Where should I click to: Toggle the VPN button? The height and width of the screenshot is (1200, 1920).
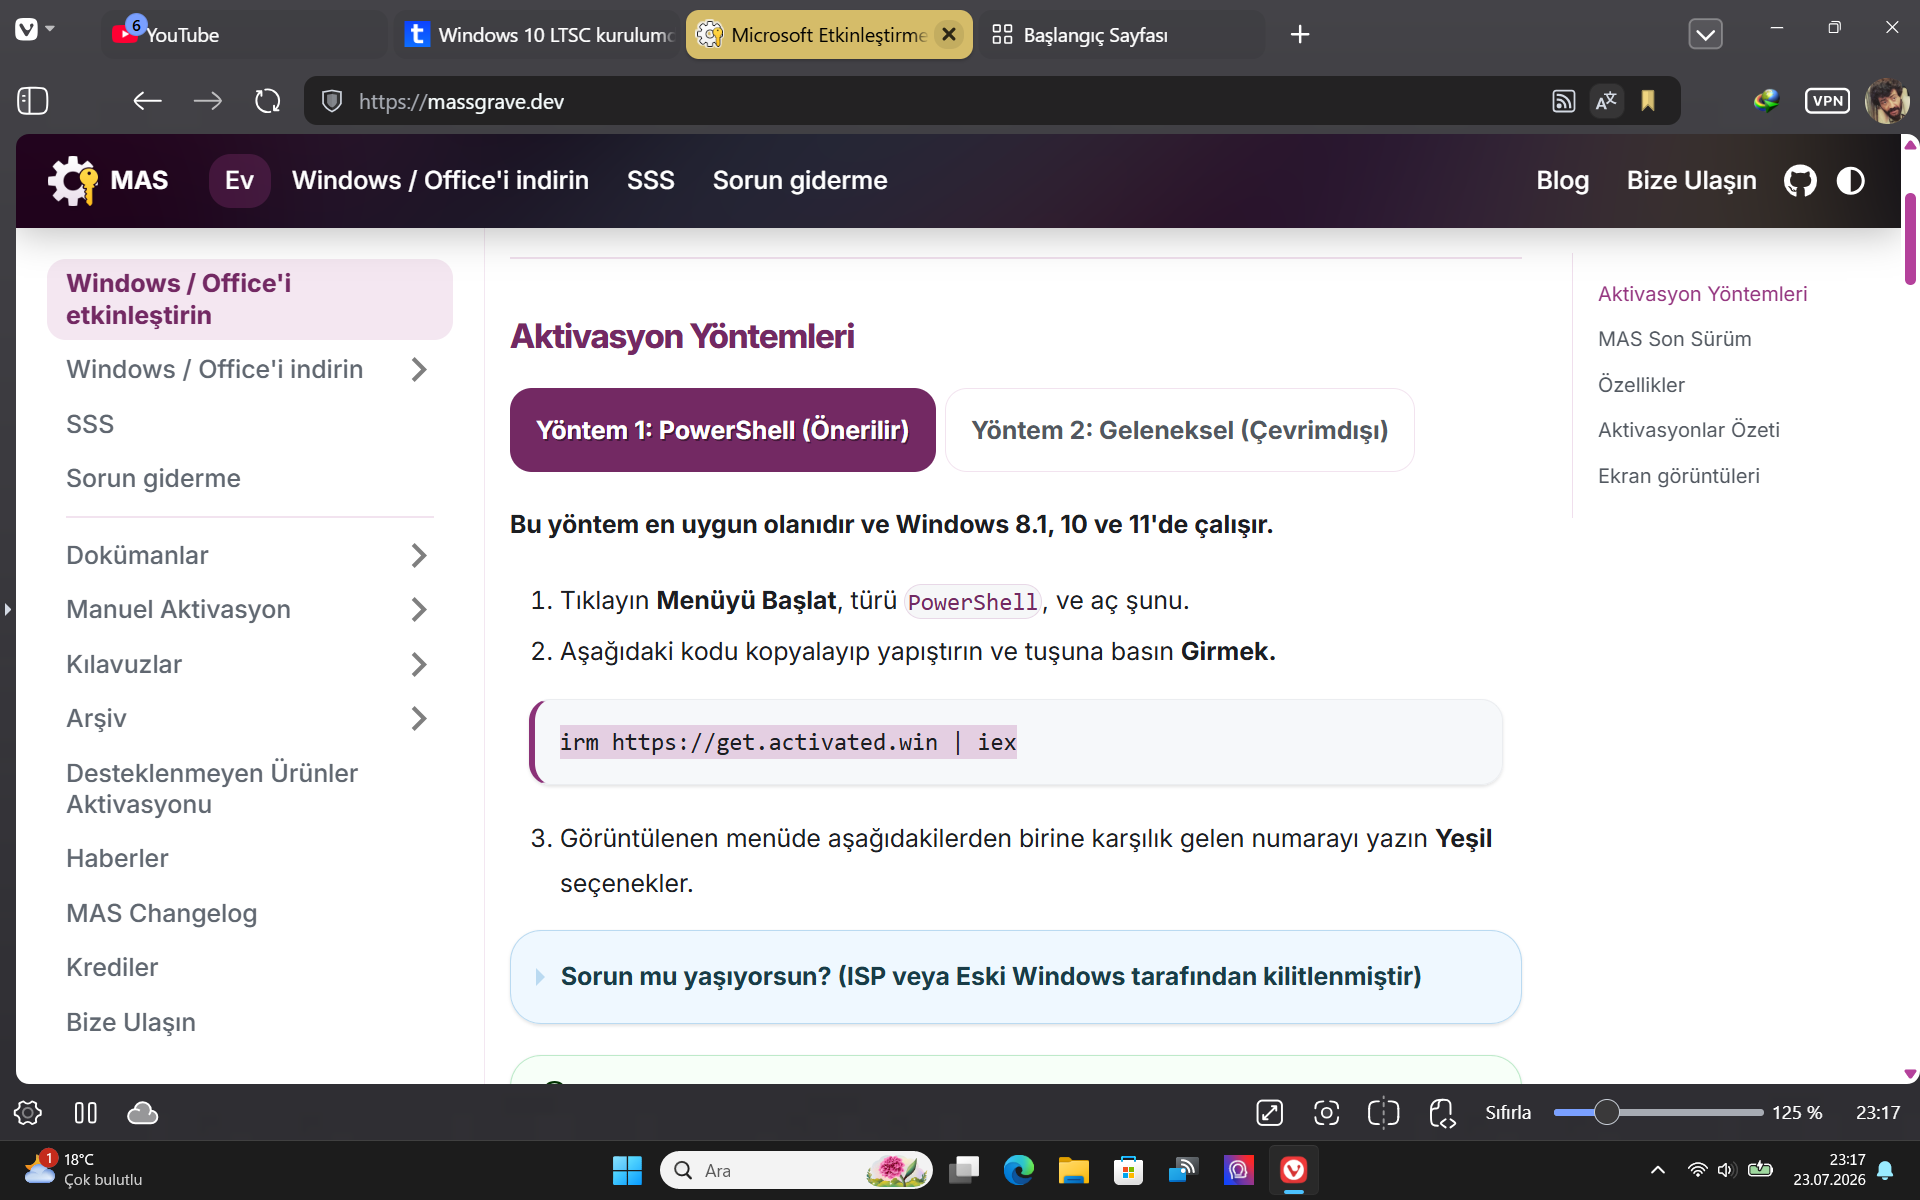[x=1827, y=101]
